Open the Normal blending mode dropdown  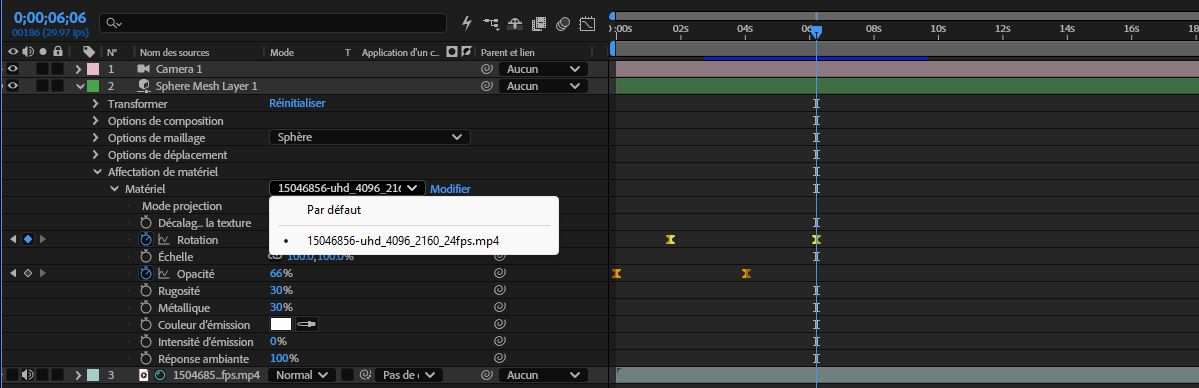[301, 375]
